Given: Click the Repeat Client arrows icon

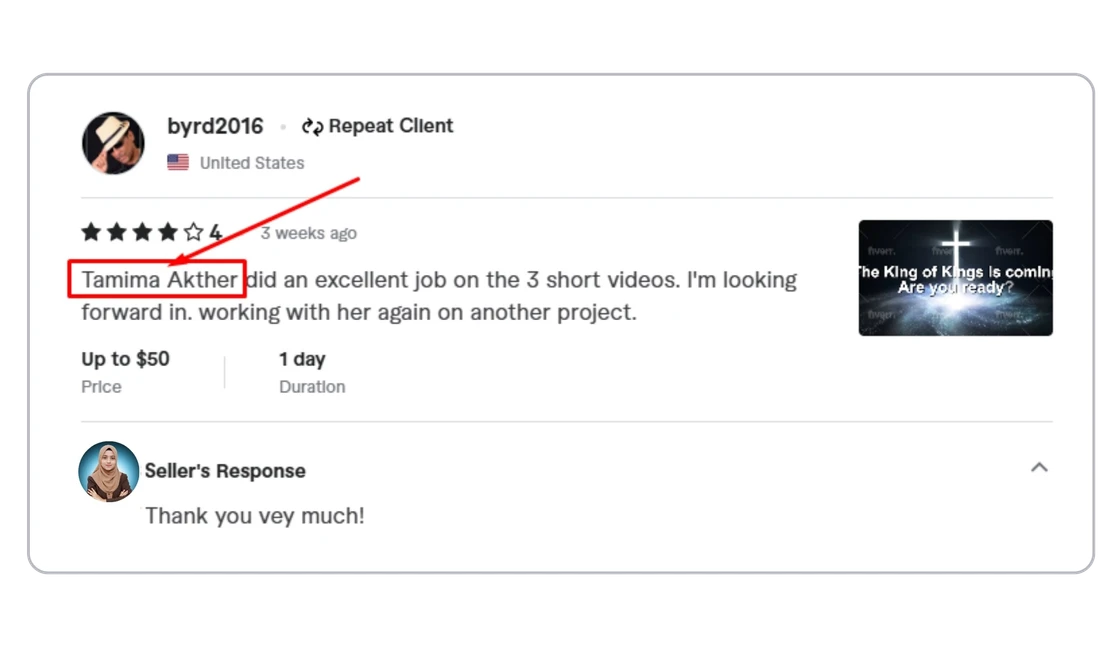Looking at the screenshot, I should coord(312,126).
